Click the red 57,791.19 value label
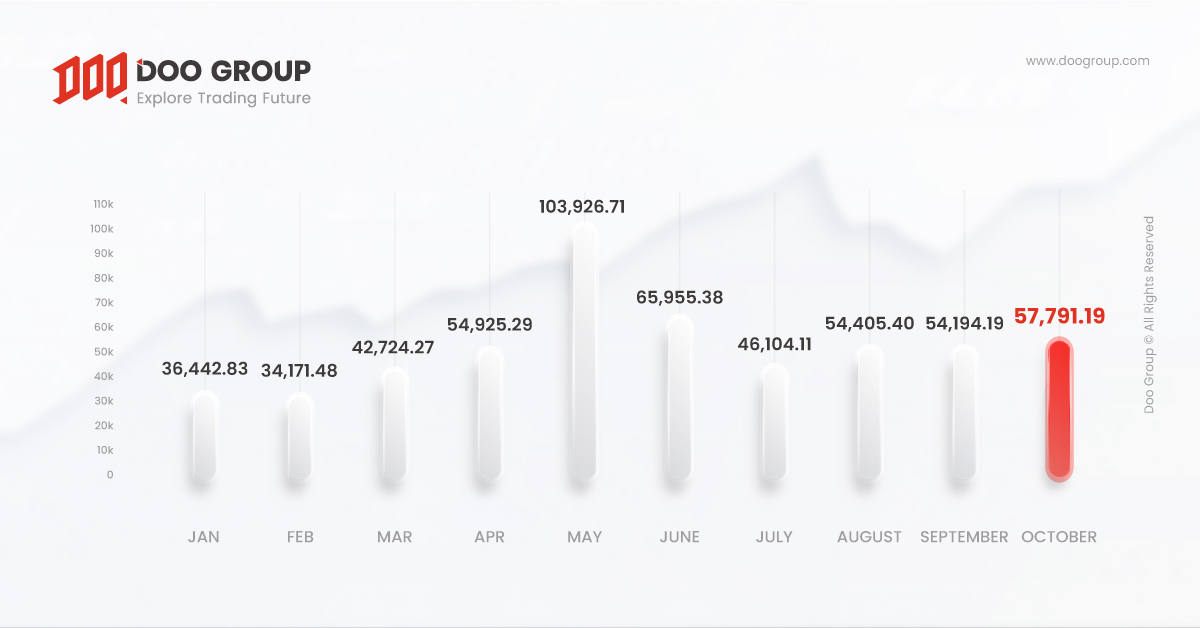 point(1059,317)
